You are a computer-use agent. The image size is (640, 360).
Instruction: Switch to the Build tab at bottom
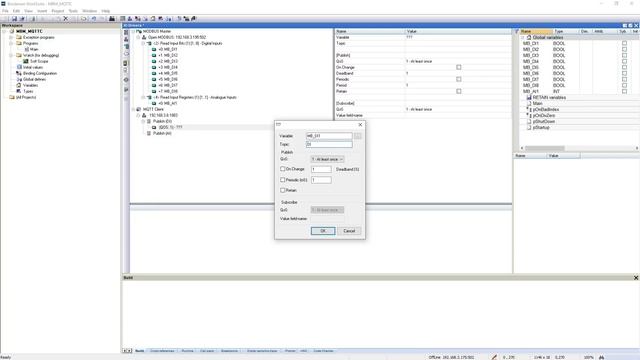[x=140, y=351]
